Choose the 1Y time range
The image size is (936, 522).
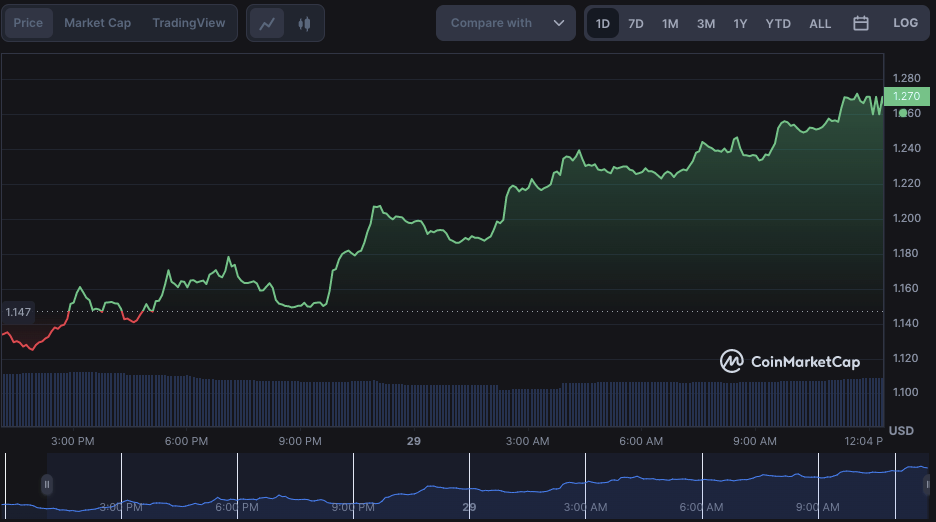coord(740,23)
